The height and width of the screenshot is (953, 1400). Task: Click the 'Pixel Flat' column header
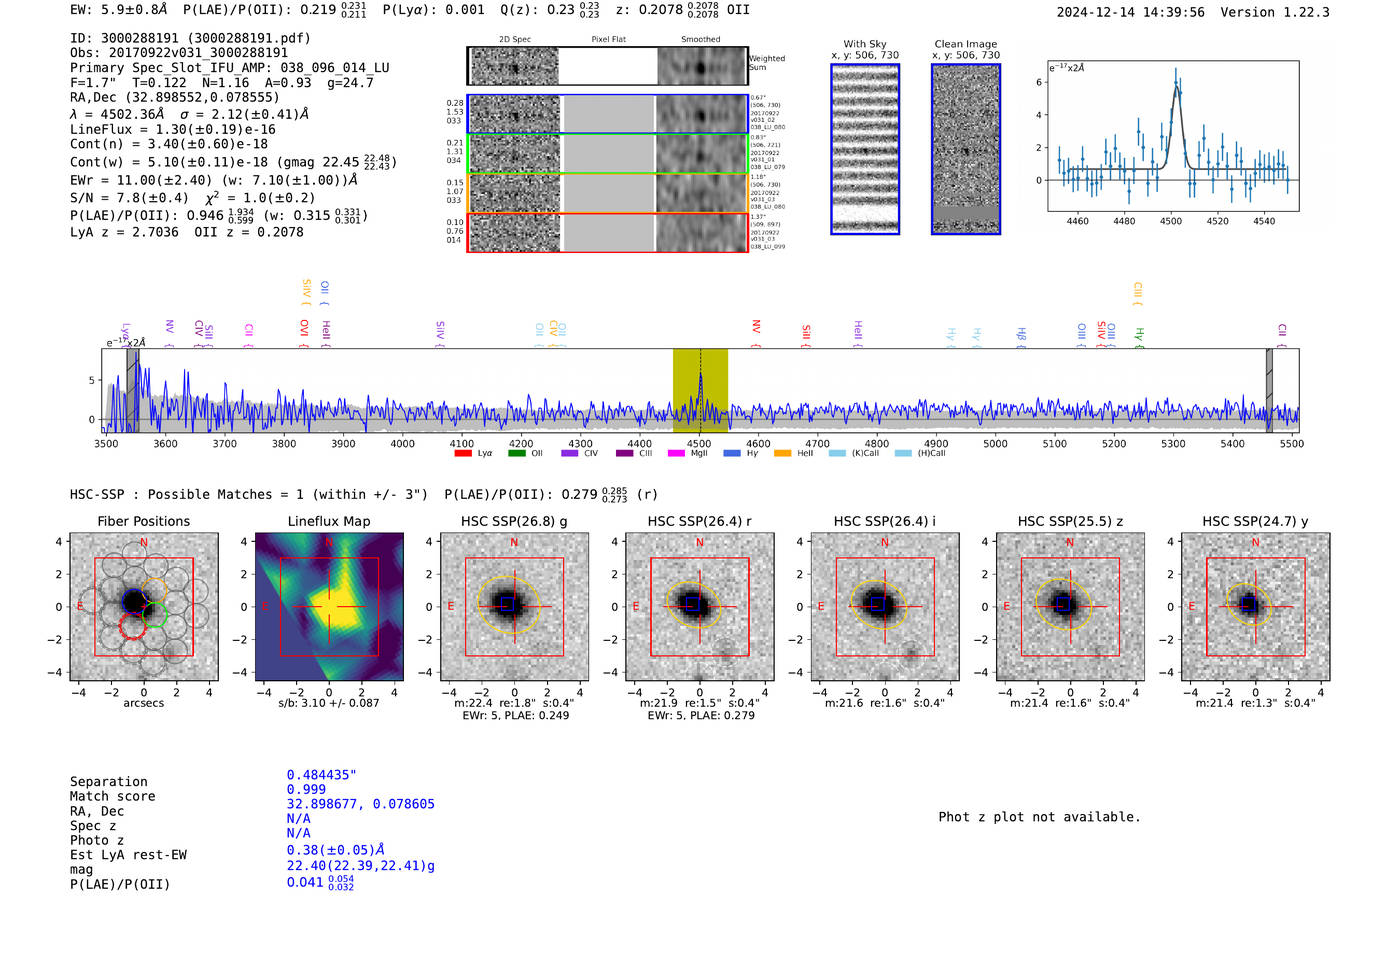pyautogui.click(x=609, y=40)
